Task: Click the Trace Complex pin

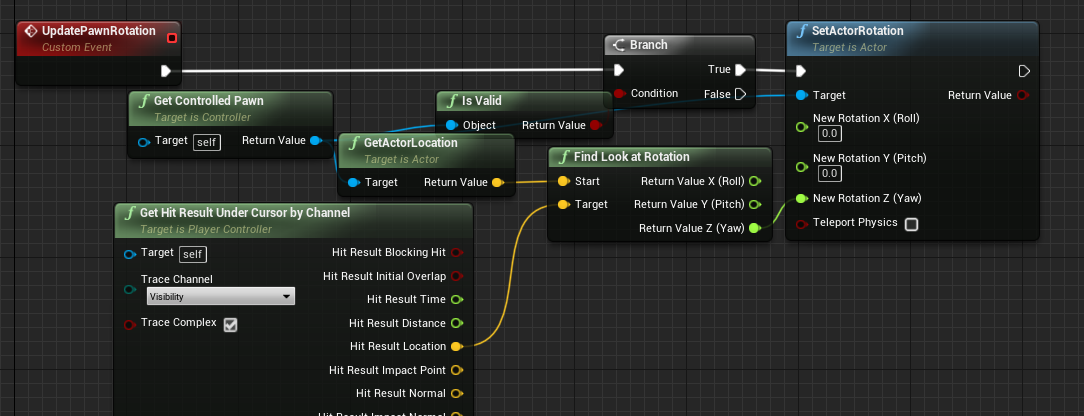Action: click(129, 324)
